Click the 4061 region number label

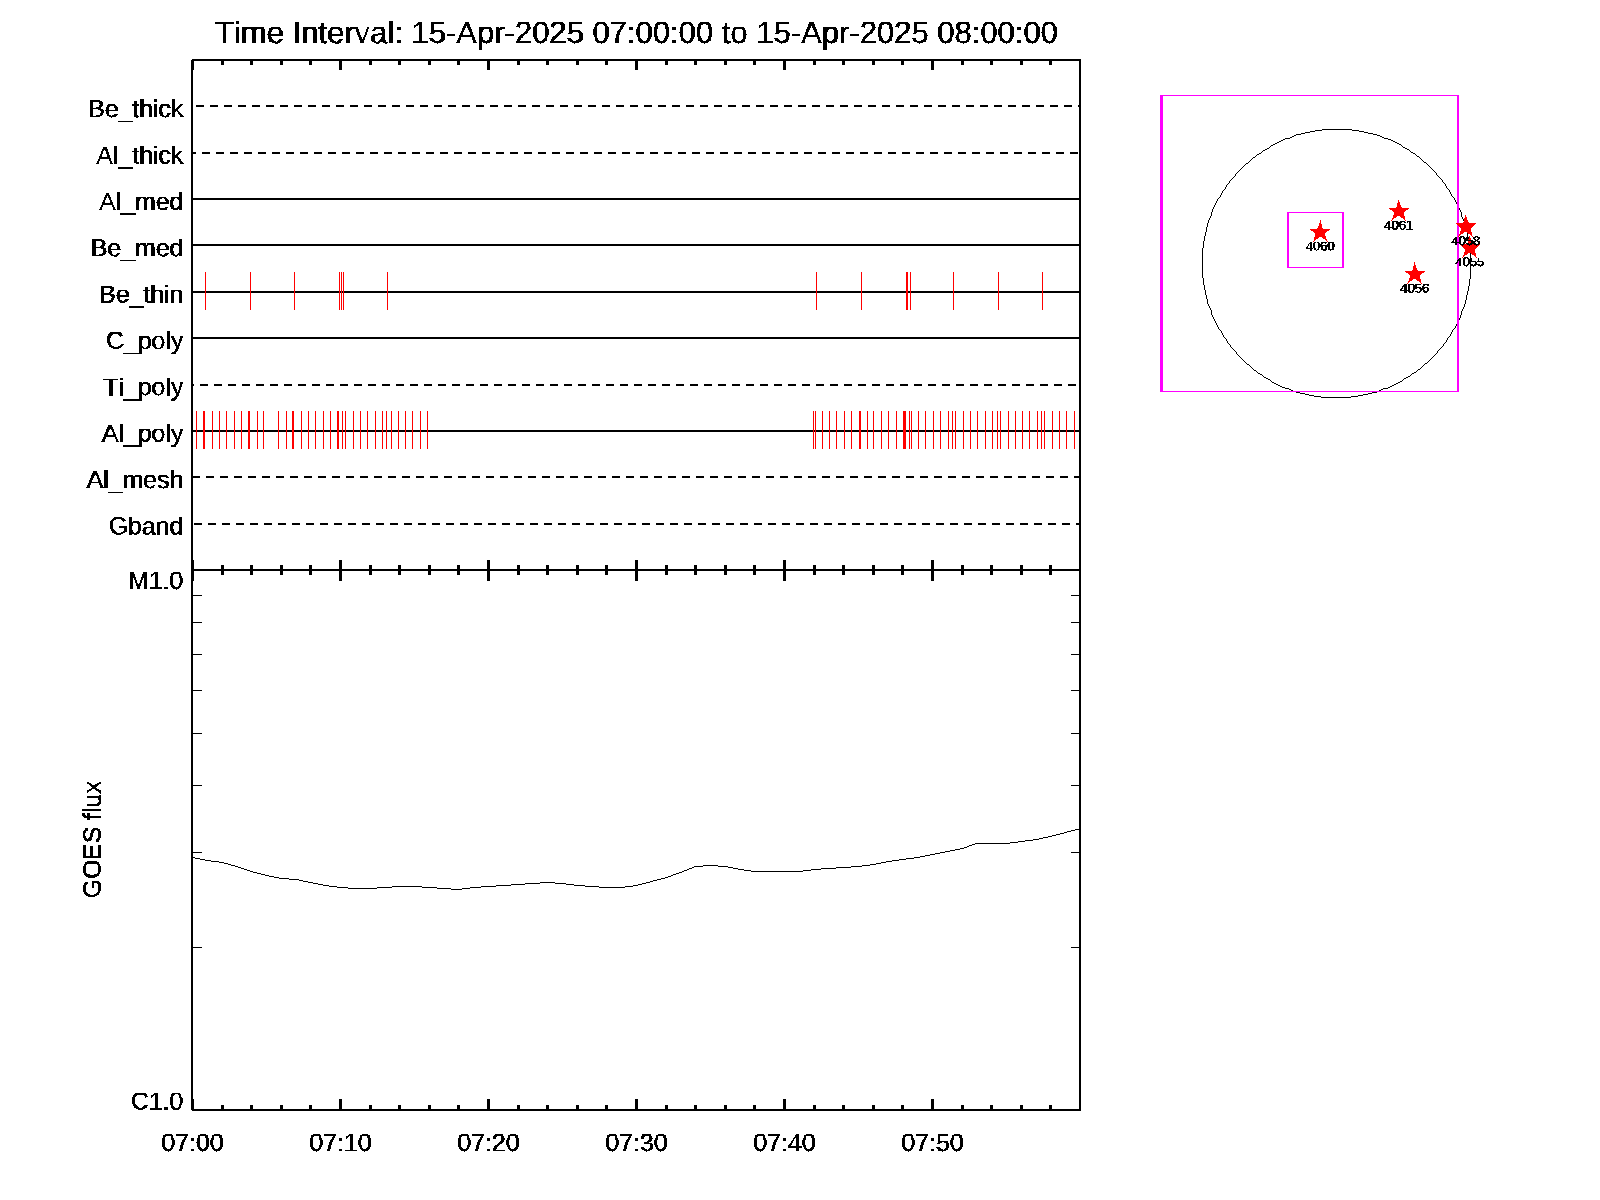coord(1398,226)
